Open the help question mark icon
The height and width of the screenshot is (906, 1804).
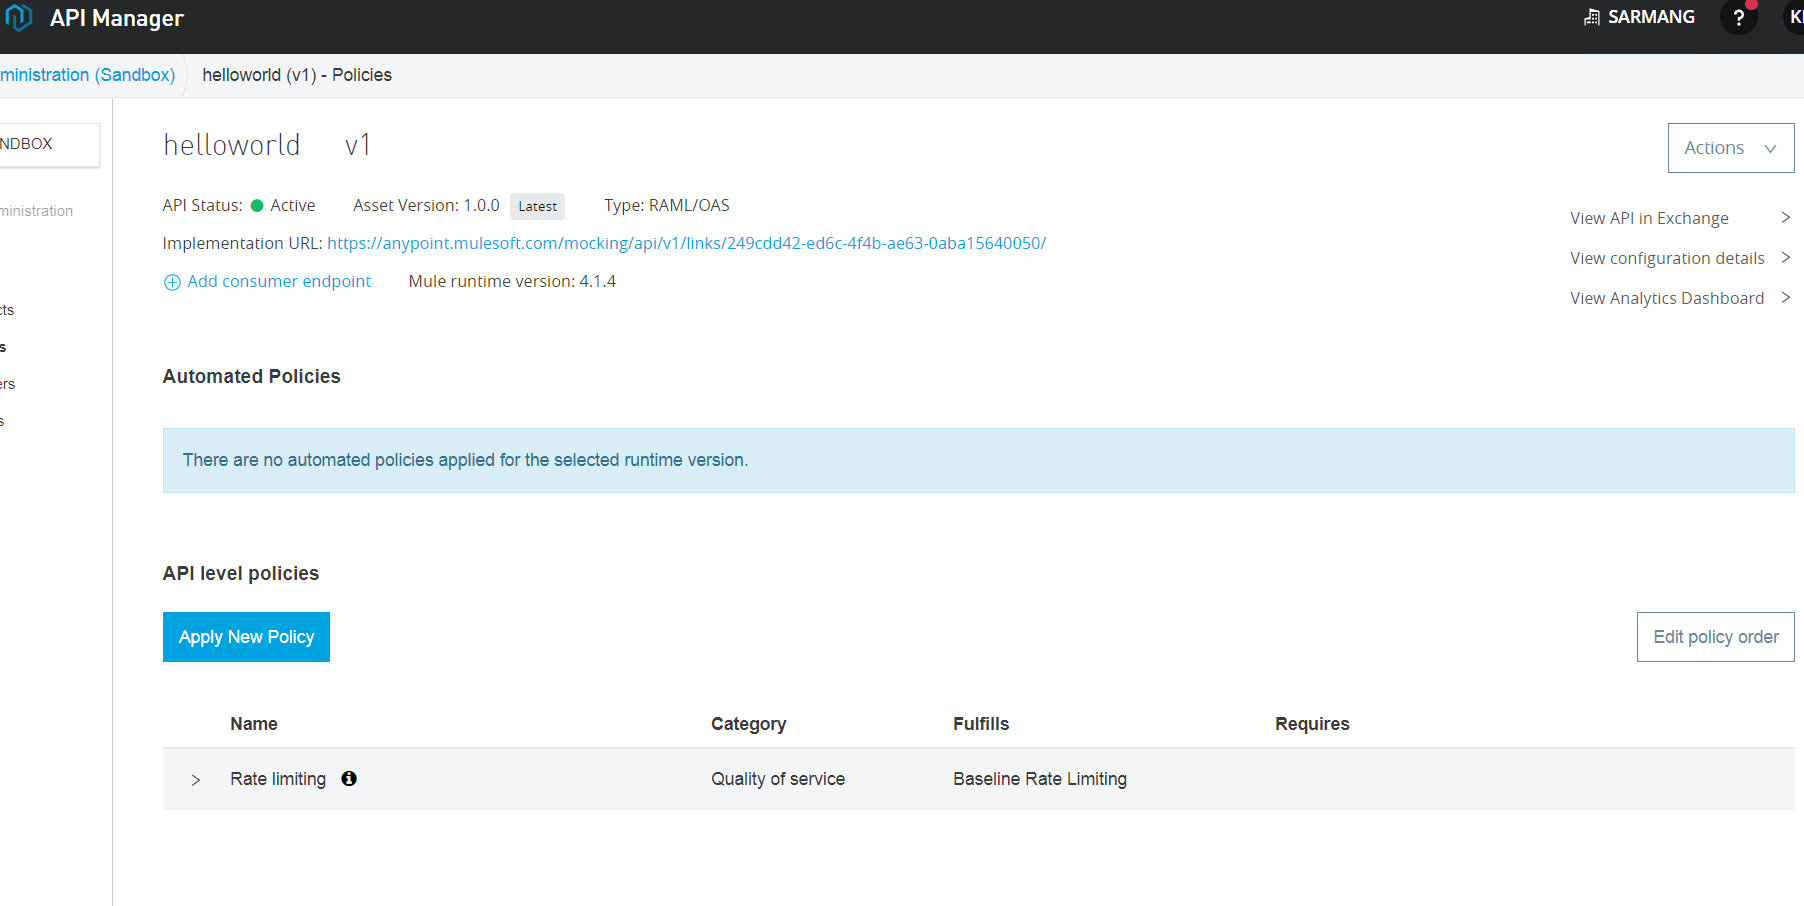click(1738, 18)
